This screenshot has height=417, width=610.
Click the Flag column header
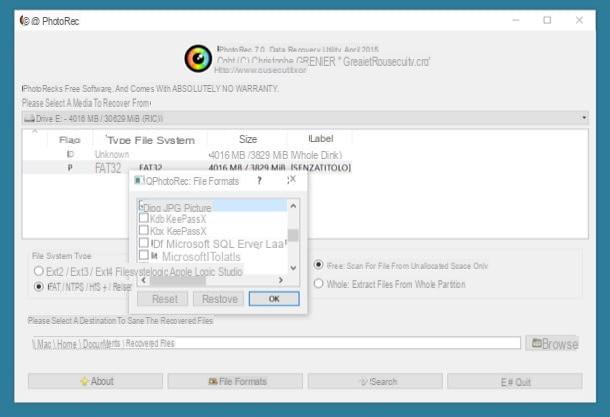pos(70,140)
